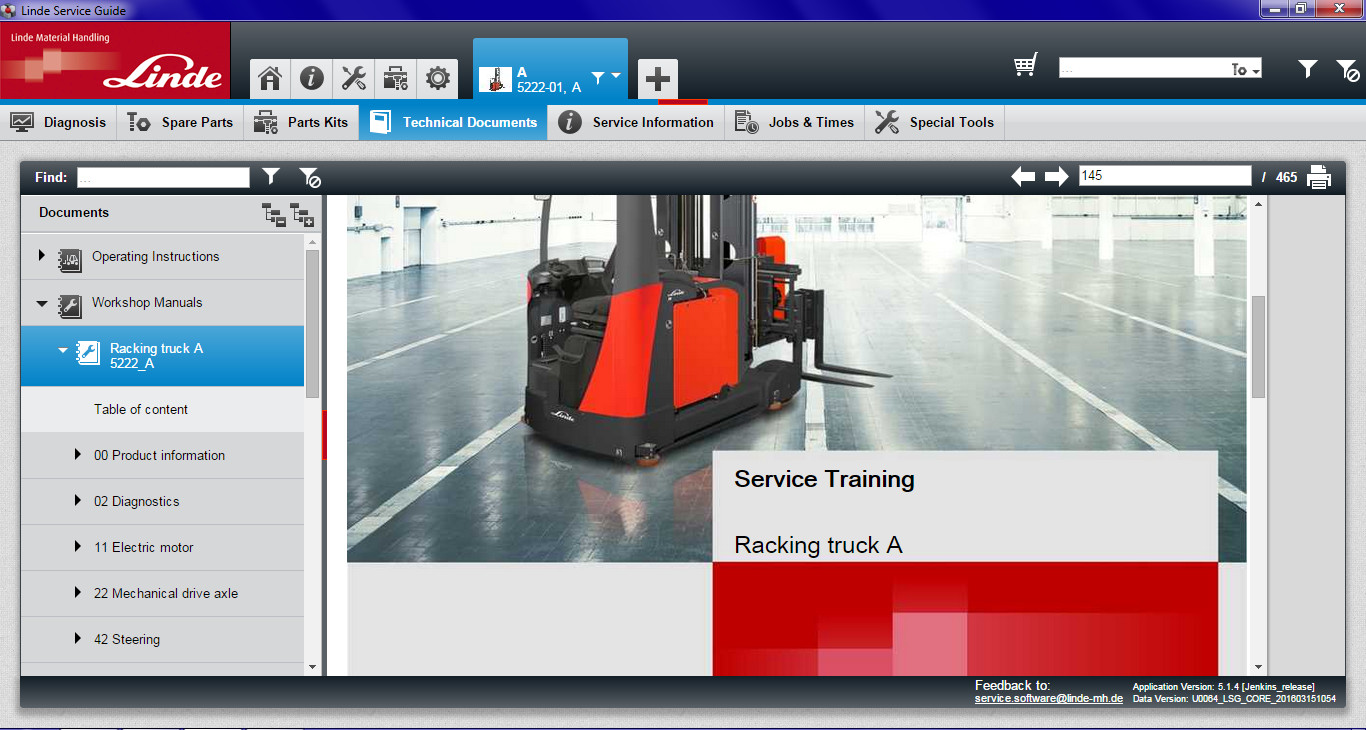Apply the Find filter funnel icon

click(x=271, y=177)
